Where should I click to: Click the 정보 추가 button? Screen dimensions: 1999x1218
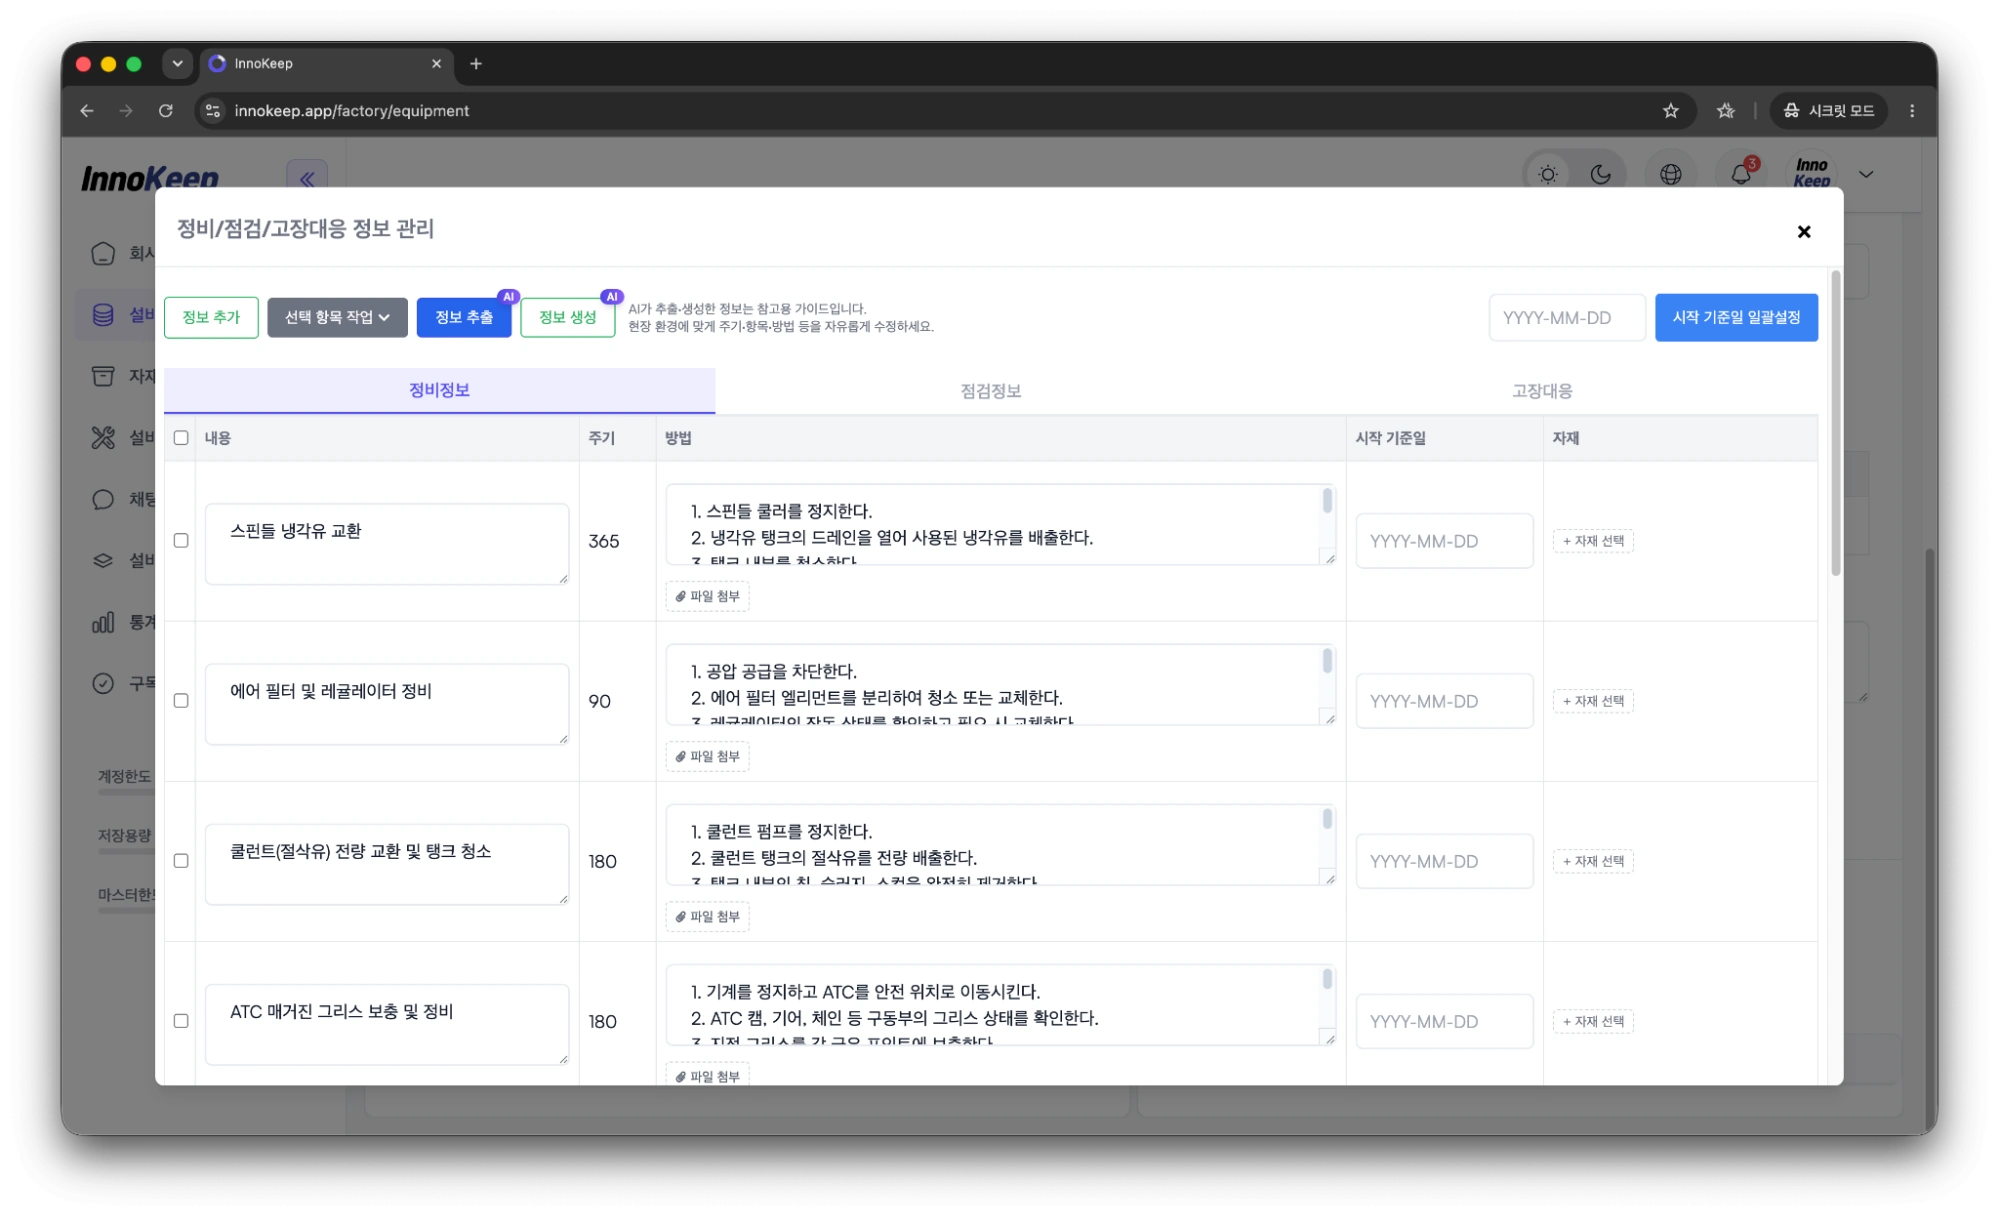[x=211, y=318]
